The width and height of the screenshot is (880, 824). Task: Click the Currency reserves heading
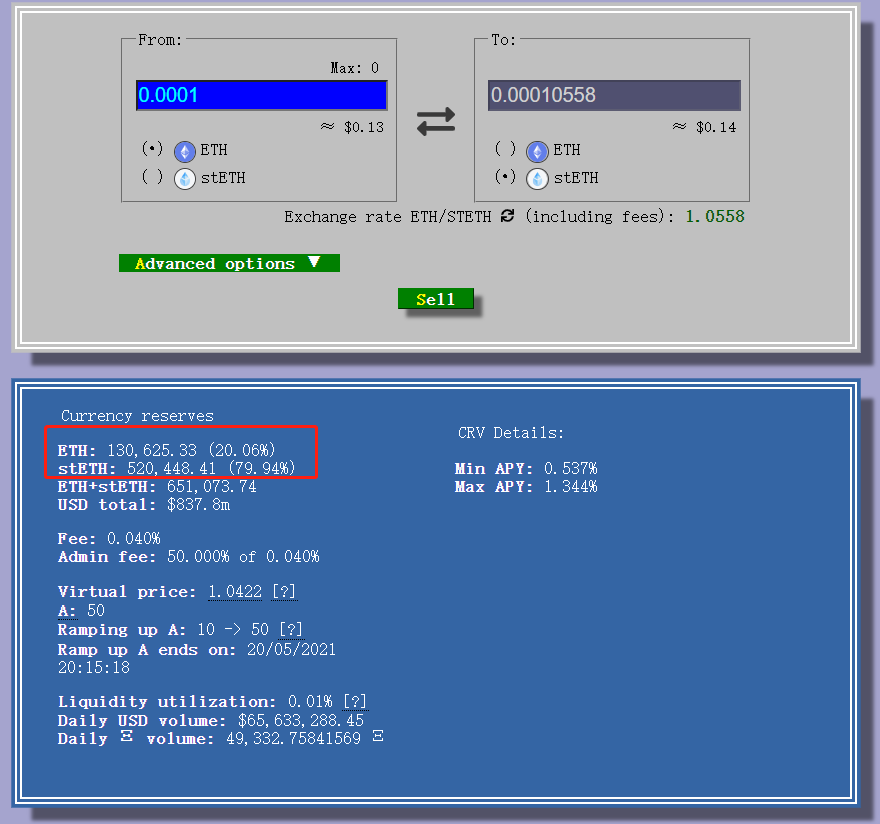click(x=138, y=416)
